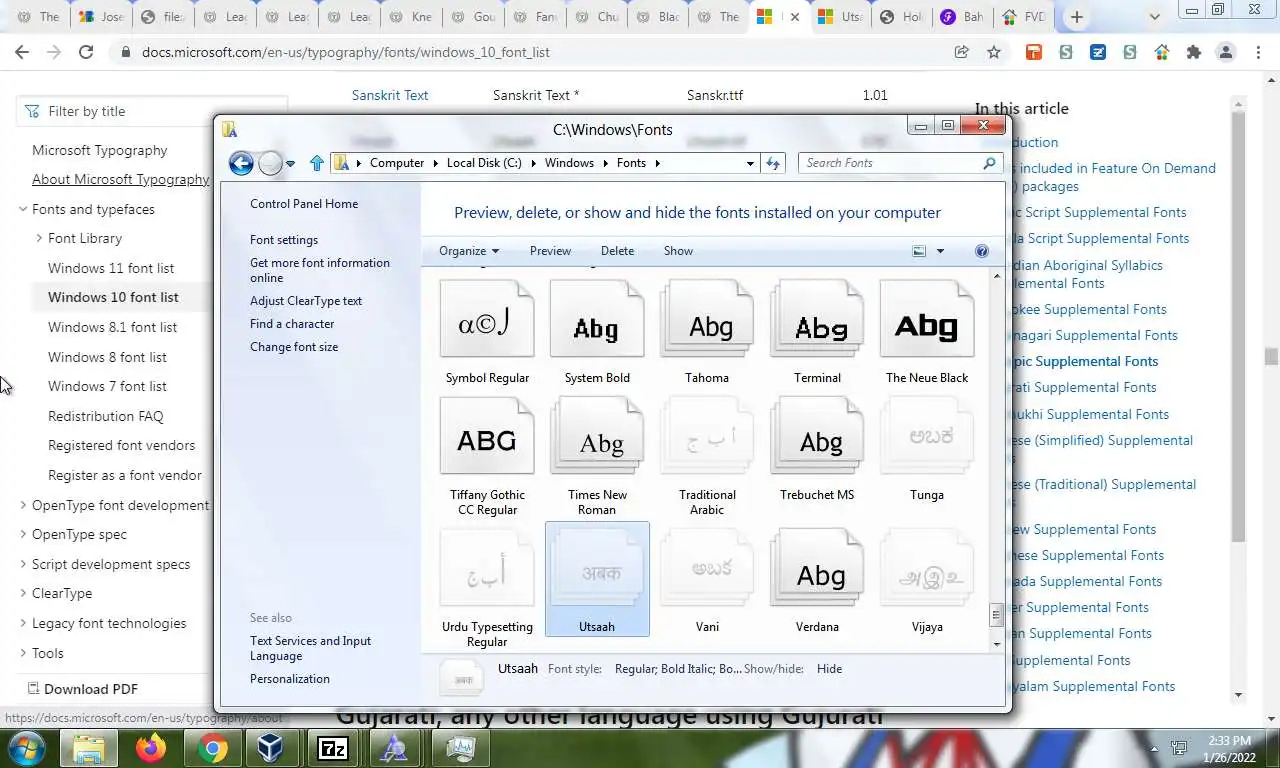
Task: Click Show in the Fonts toolbar
Action: (678, 251)
